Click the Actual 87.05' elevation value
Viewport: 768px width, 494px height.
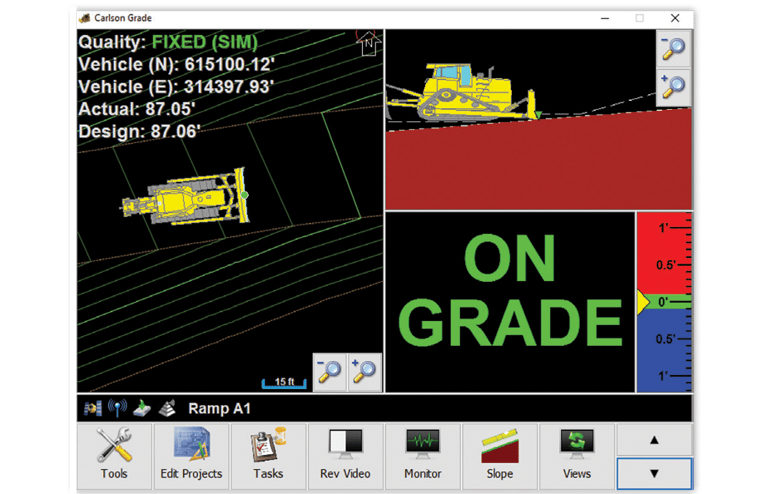[137, 109]
